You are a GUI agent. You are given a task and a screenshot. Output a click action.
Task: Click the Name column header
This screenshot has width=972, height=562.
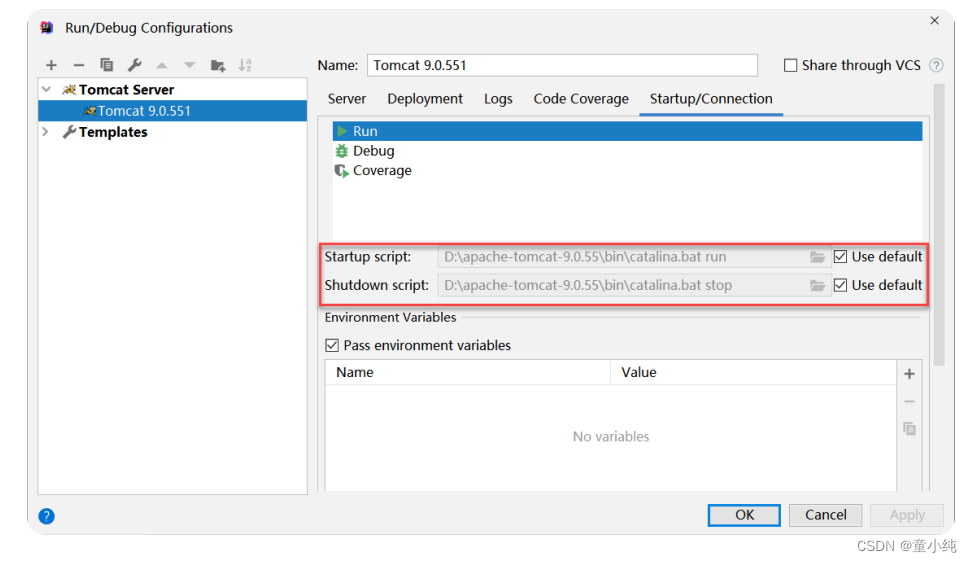(x=468, y=372)
